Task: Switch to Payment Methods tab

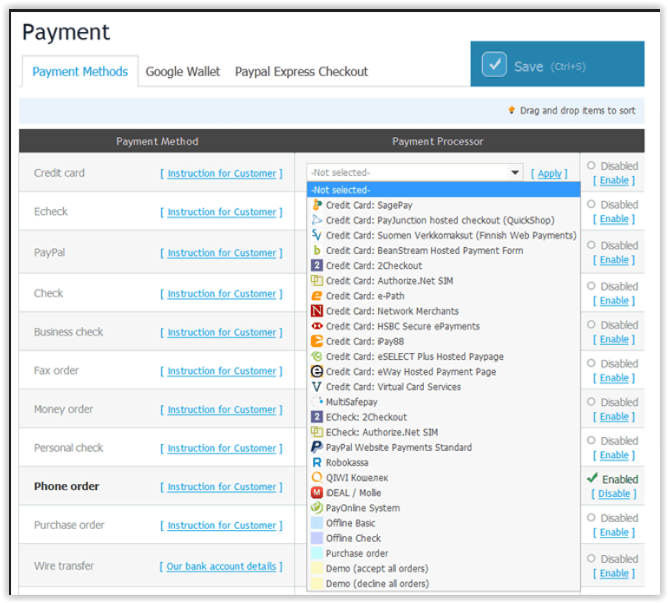Action: point(80,71)
